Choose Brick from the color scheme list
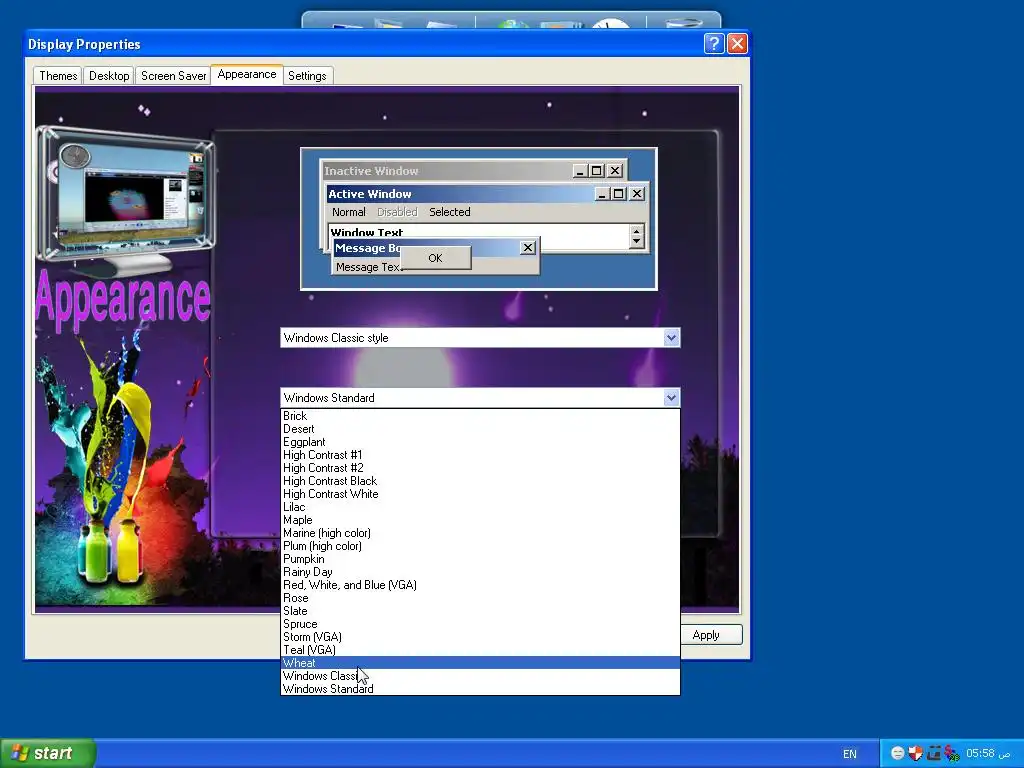Viewport: 1024px width, 768px height. tap(480, 416)
